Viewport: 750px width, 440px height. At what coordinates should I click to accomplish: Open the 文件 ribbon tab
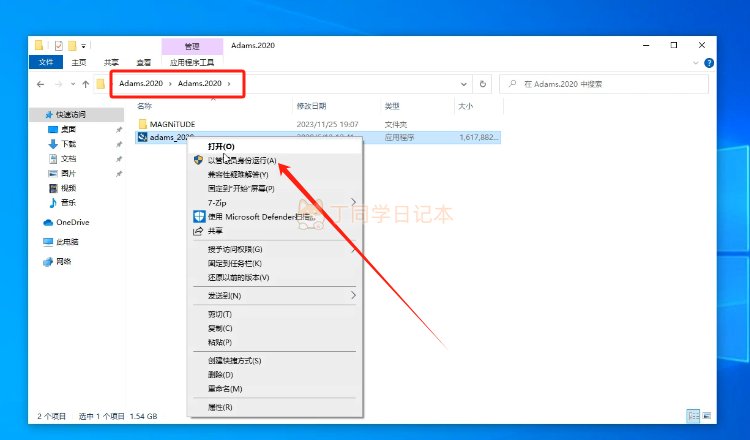(x=46, y=62)
